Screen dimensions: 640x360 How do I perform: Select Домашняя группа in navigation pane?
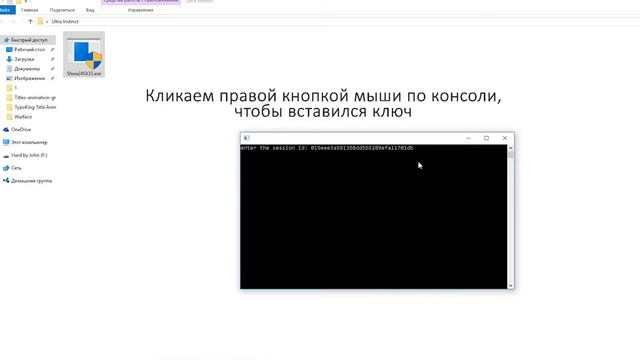[x=31, y=181]
